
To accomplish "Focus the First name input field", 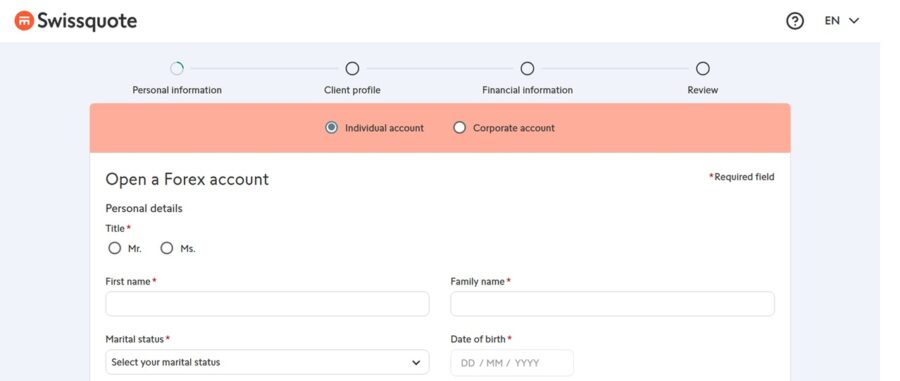I will click(267, 304).
